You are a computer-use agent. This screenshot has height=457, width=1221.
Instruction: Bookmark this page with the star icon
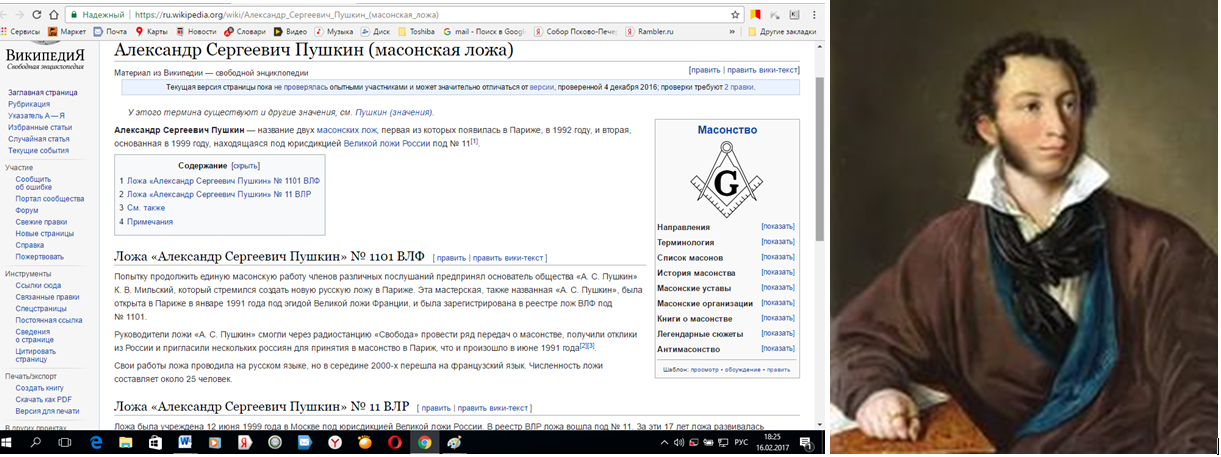click(x=735, y=15)
